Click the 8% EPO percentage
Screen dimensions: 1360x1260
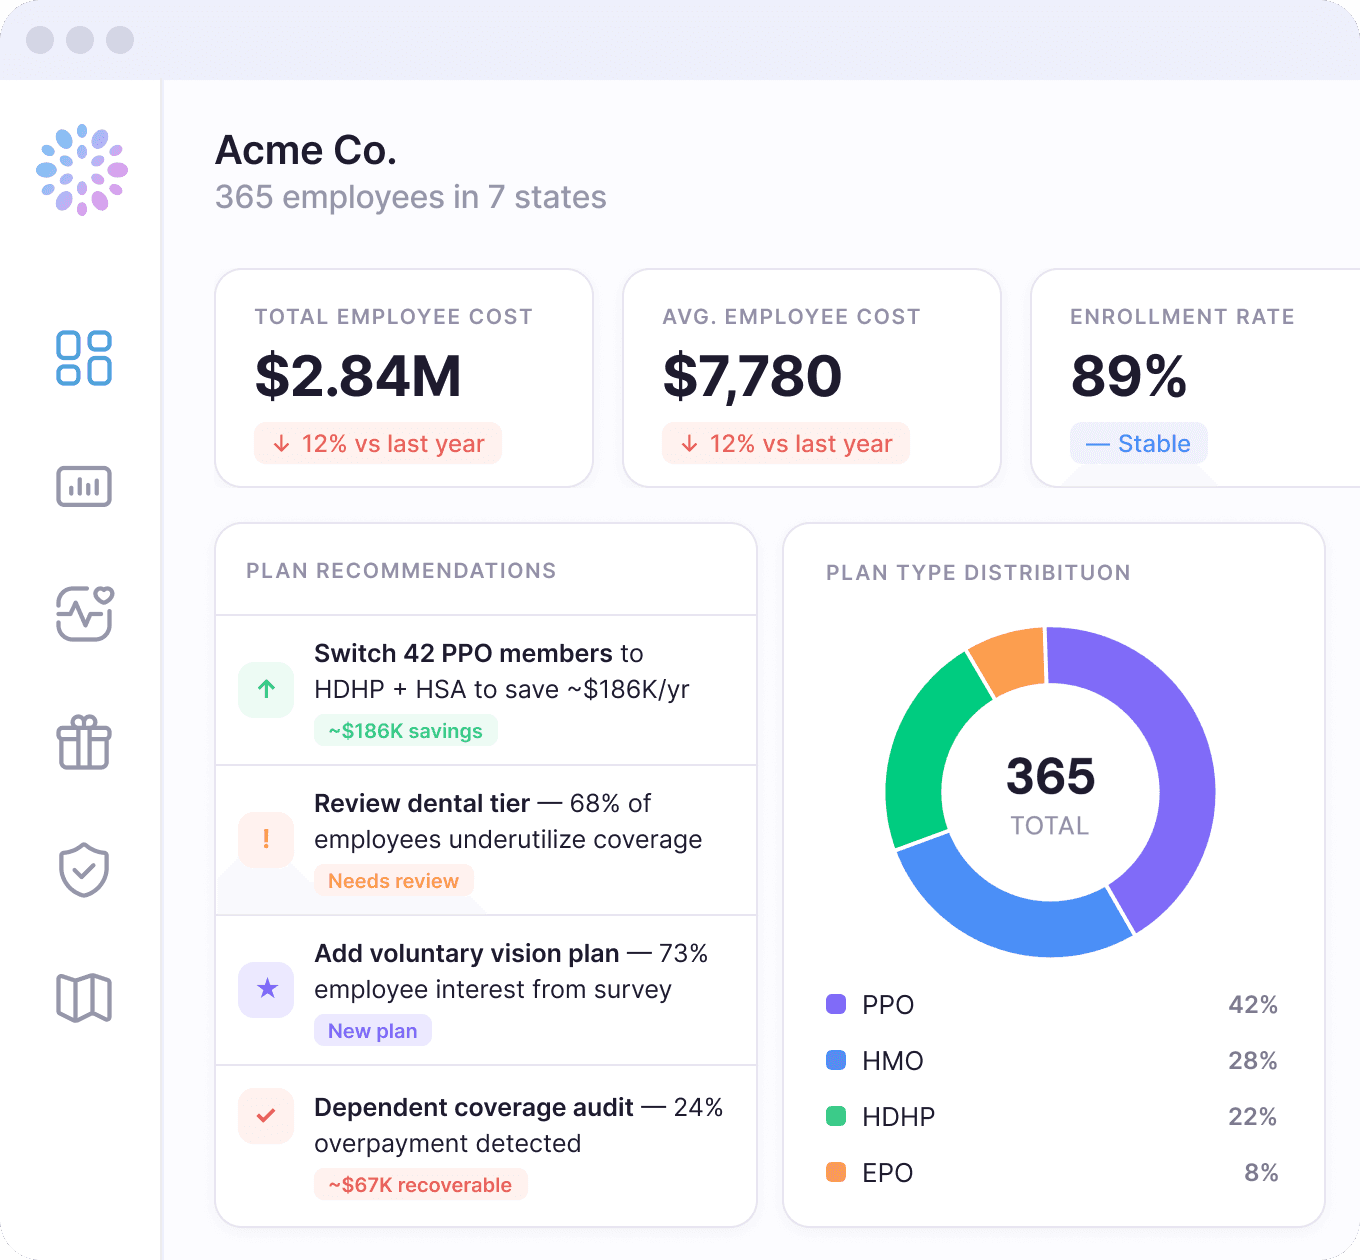(x=1261, y=1173)
